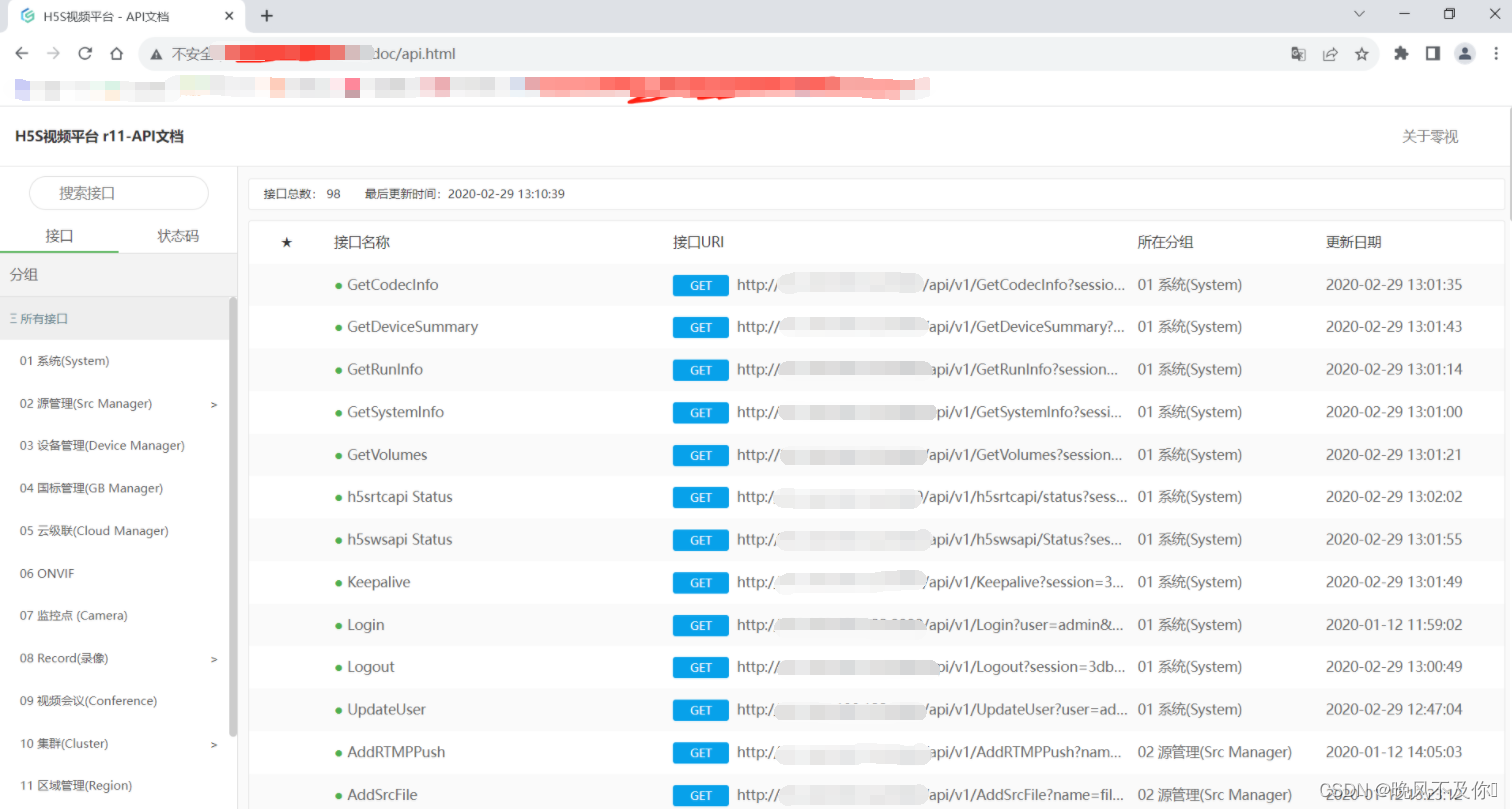1512x809 pixels.
Task: Click the 最后更新时间 timestamp text
Action: (x=464, y=194)
